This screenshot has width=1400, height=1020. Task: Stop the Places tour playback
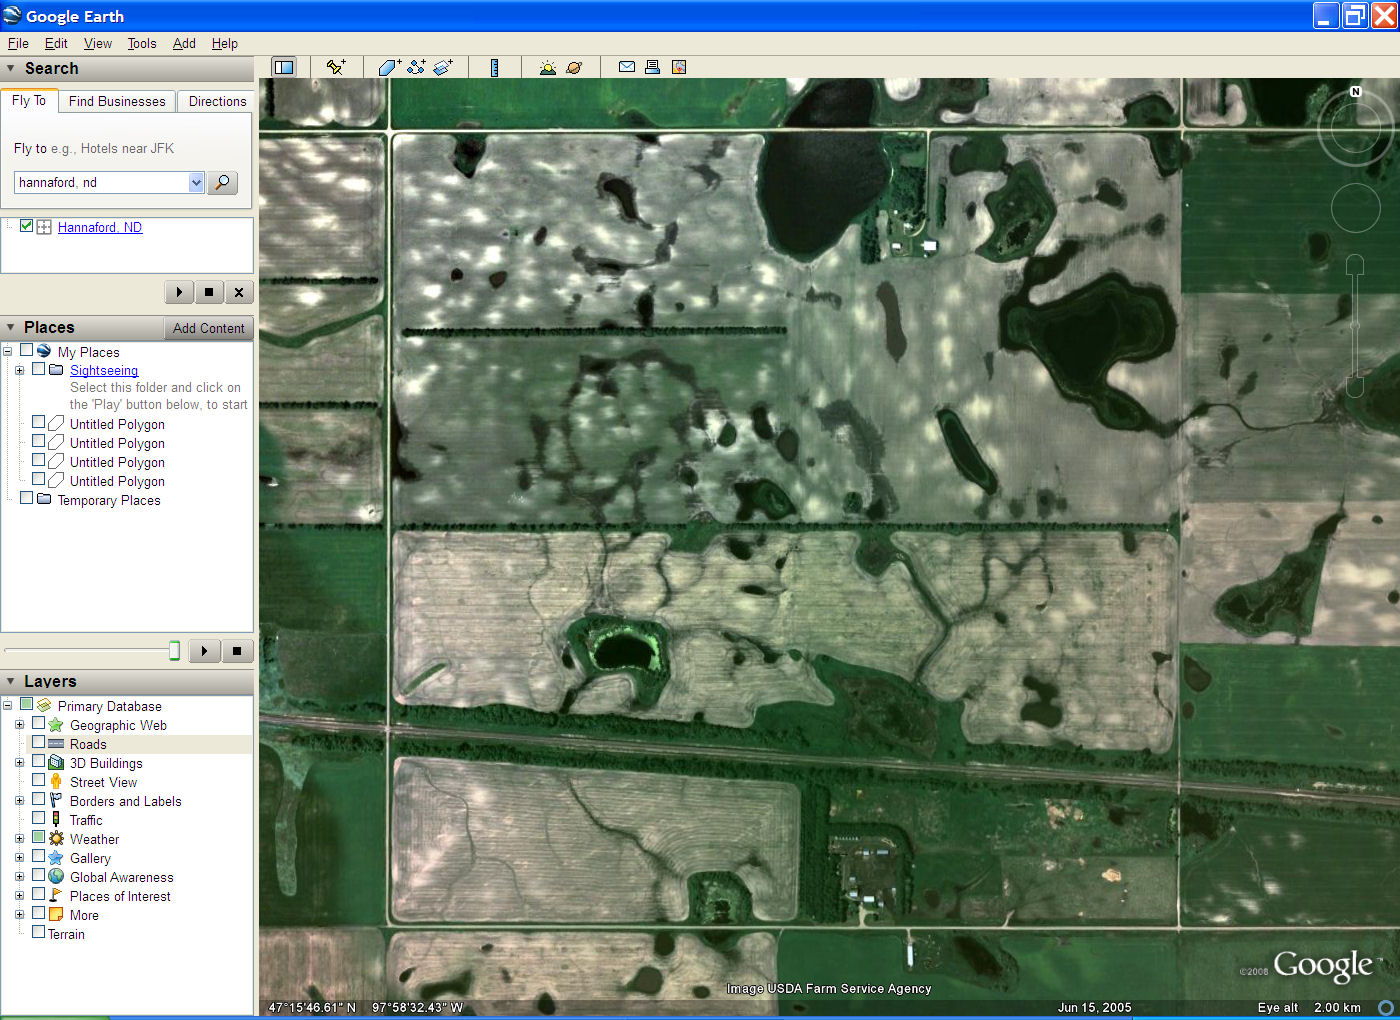point(237,651)
